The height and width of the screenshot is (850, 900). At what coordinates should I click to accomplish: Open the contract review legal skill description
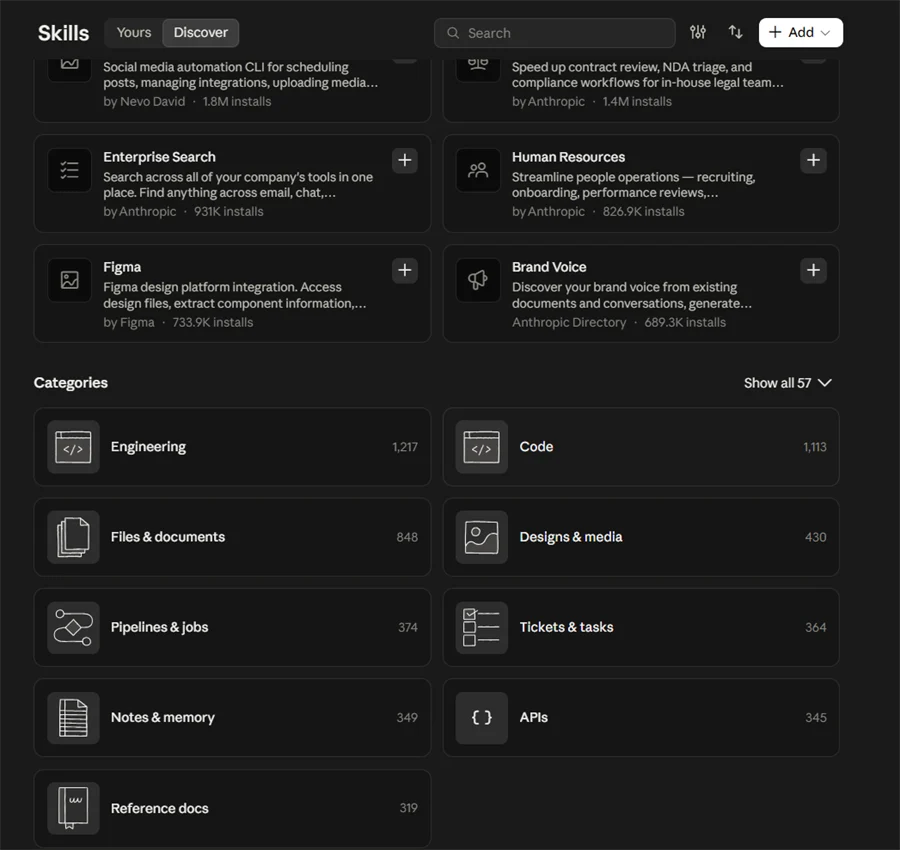click(647, 75)
